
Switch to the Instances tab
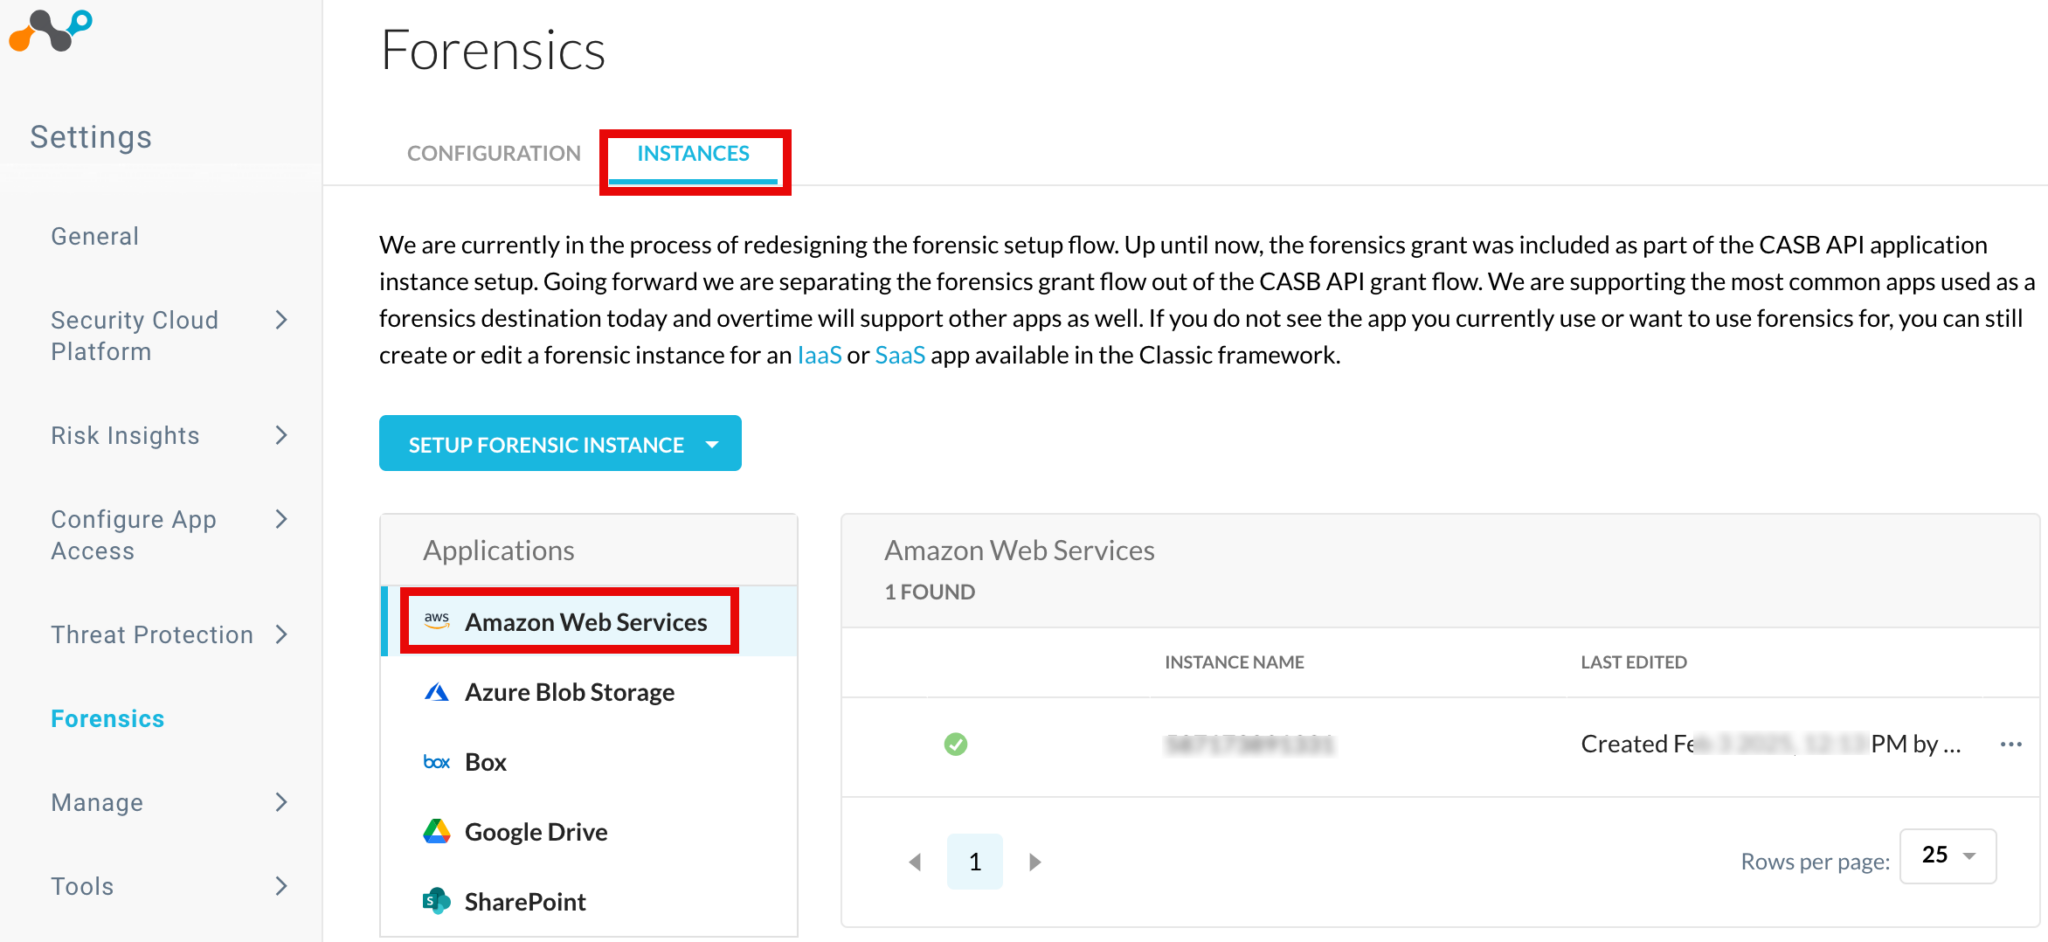click(x=693, y=153)
